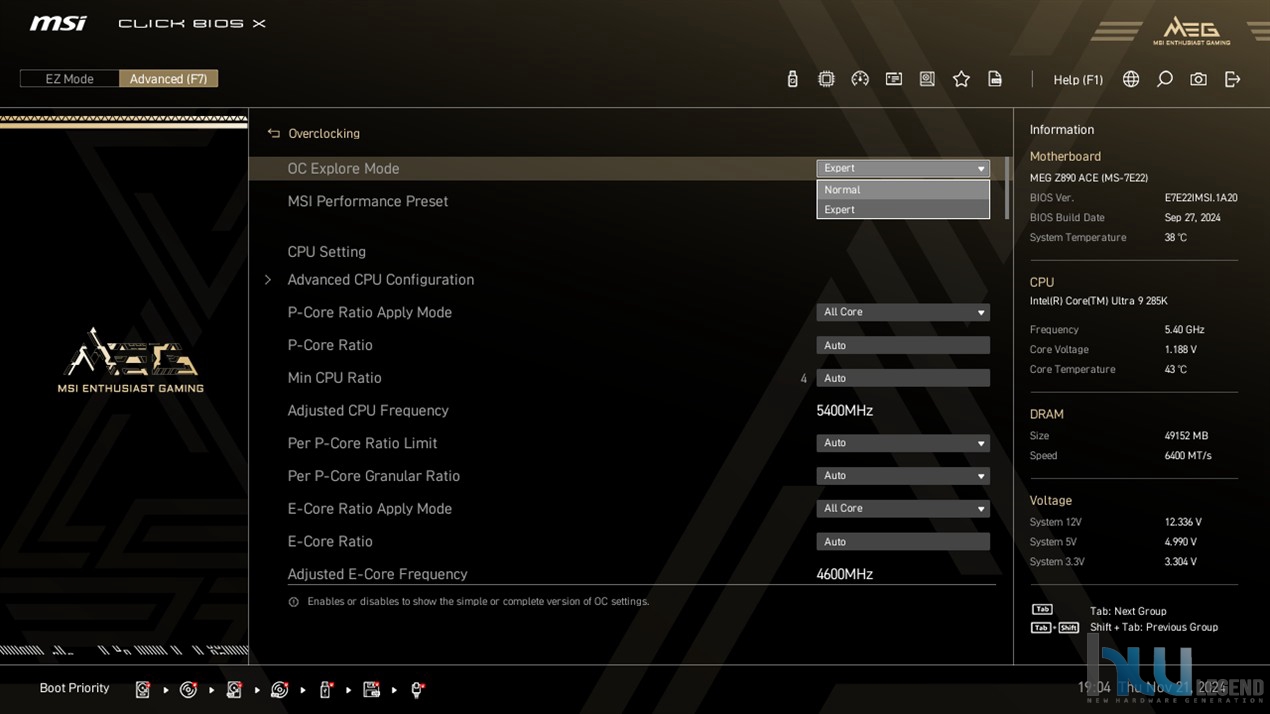The image size is (1270, 714).
Task: Select the last plug-shaped device in Boot Priority
Action: coord(417,689)
